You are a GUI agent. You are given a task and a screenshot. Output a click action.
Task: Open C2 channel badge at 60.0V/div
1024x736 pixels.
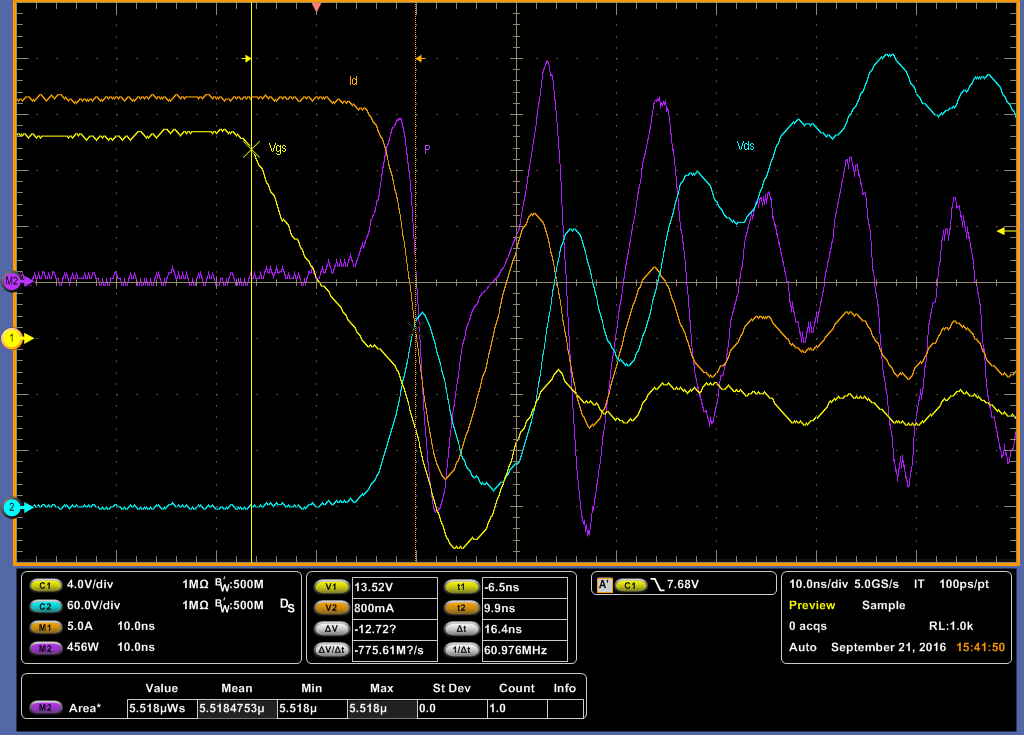46,605
